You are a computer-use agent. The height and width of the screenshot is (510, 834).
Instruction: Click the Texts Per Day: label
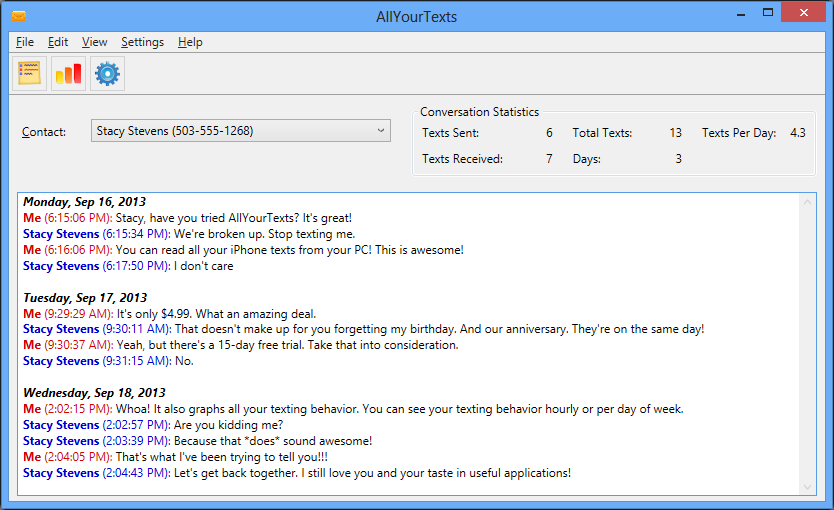739,132
